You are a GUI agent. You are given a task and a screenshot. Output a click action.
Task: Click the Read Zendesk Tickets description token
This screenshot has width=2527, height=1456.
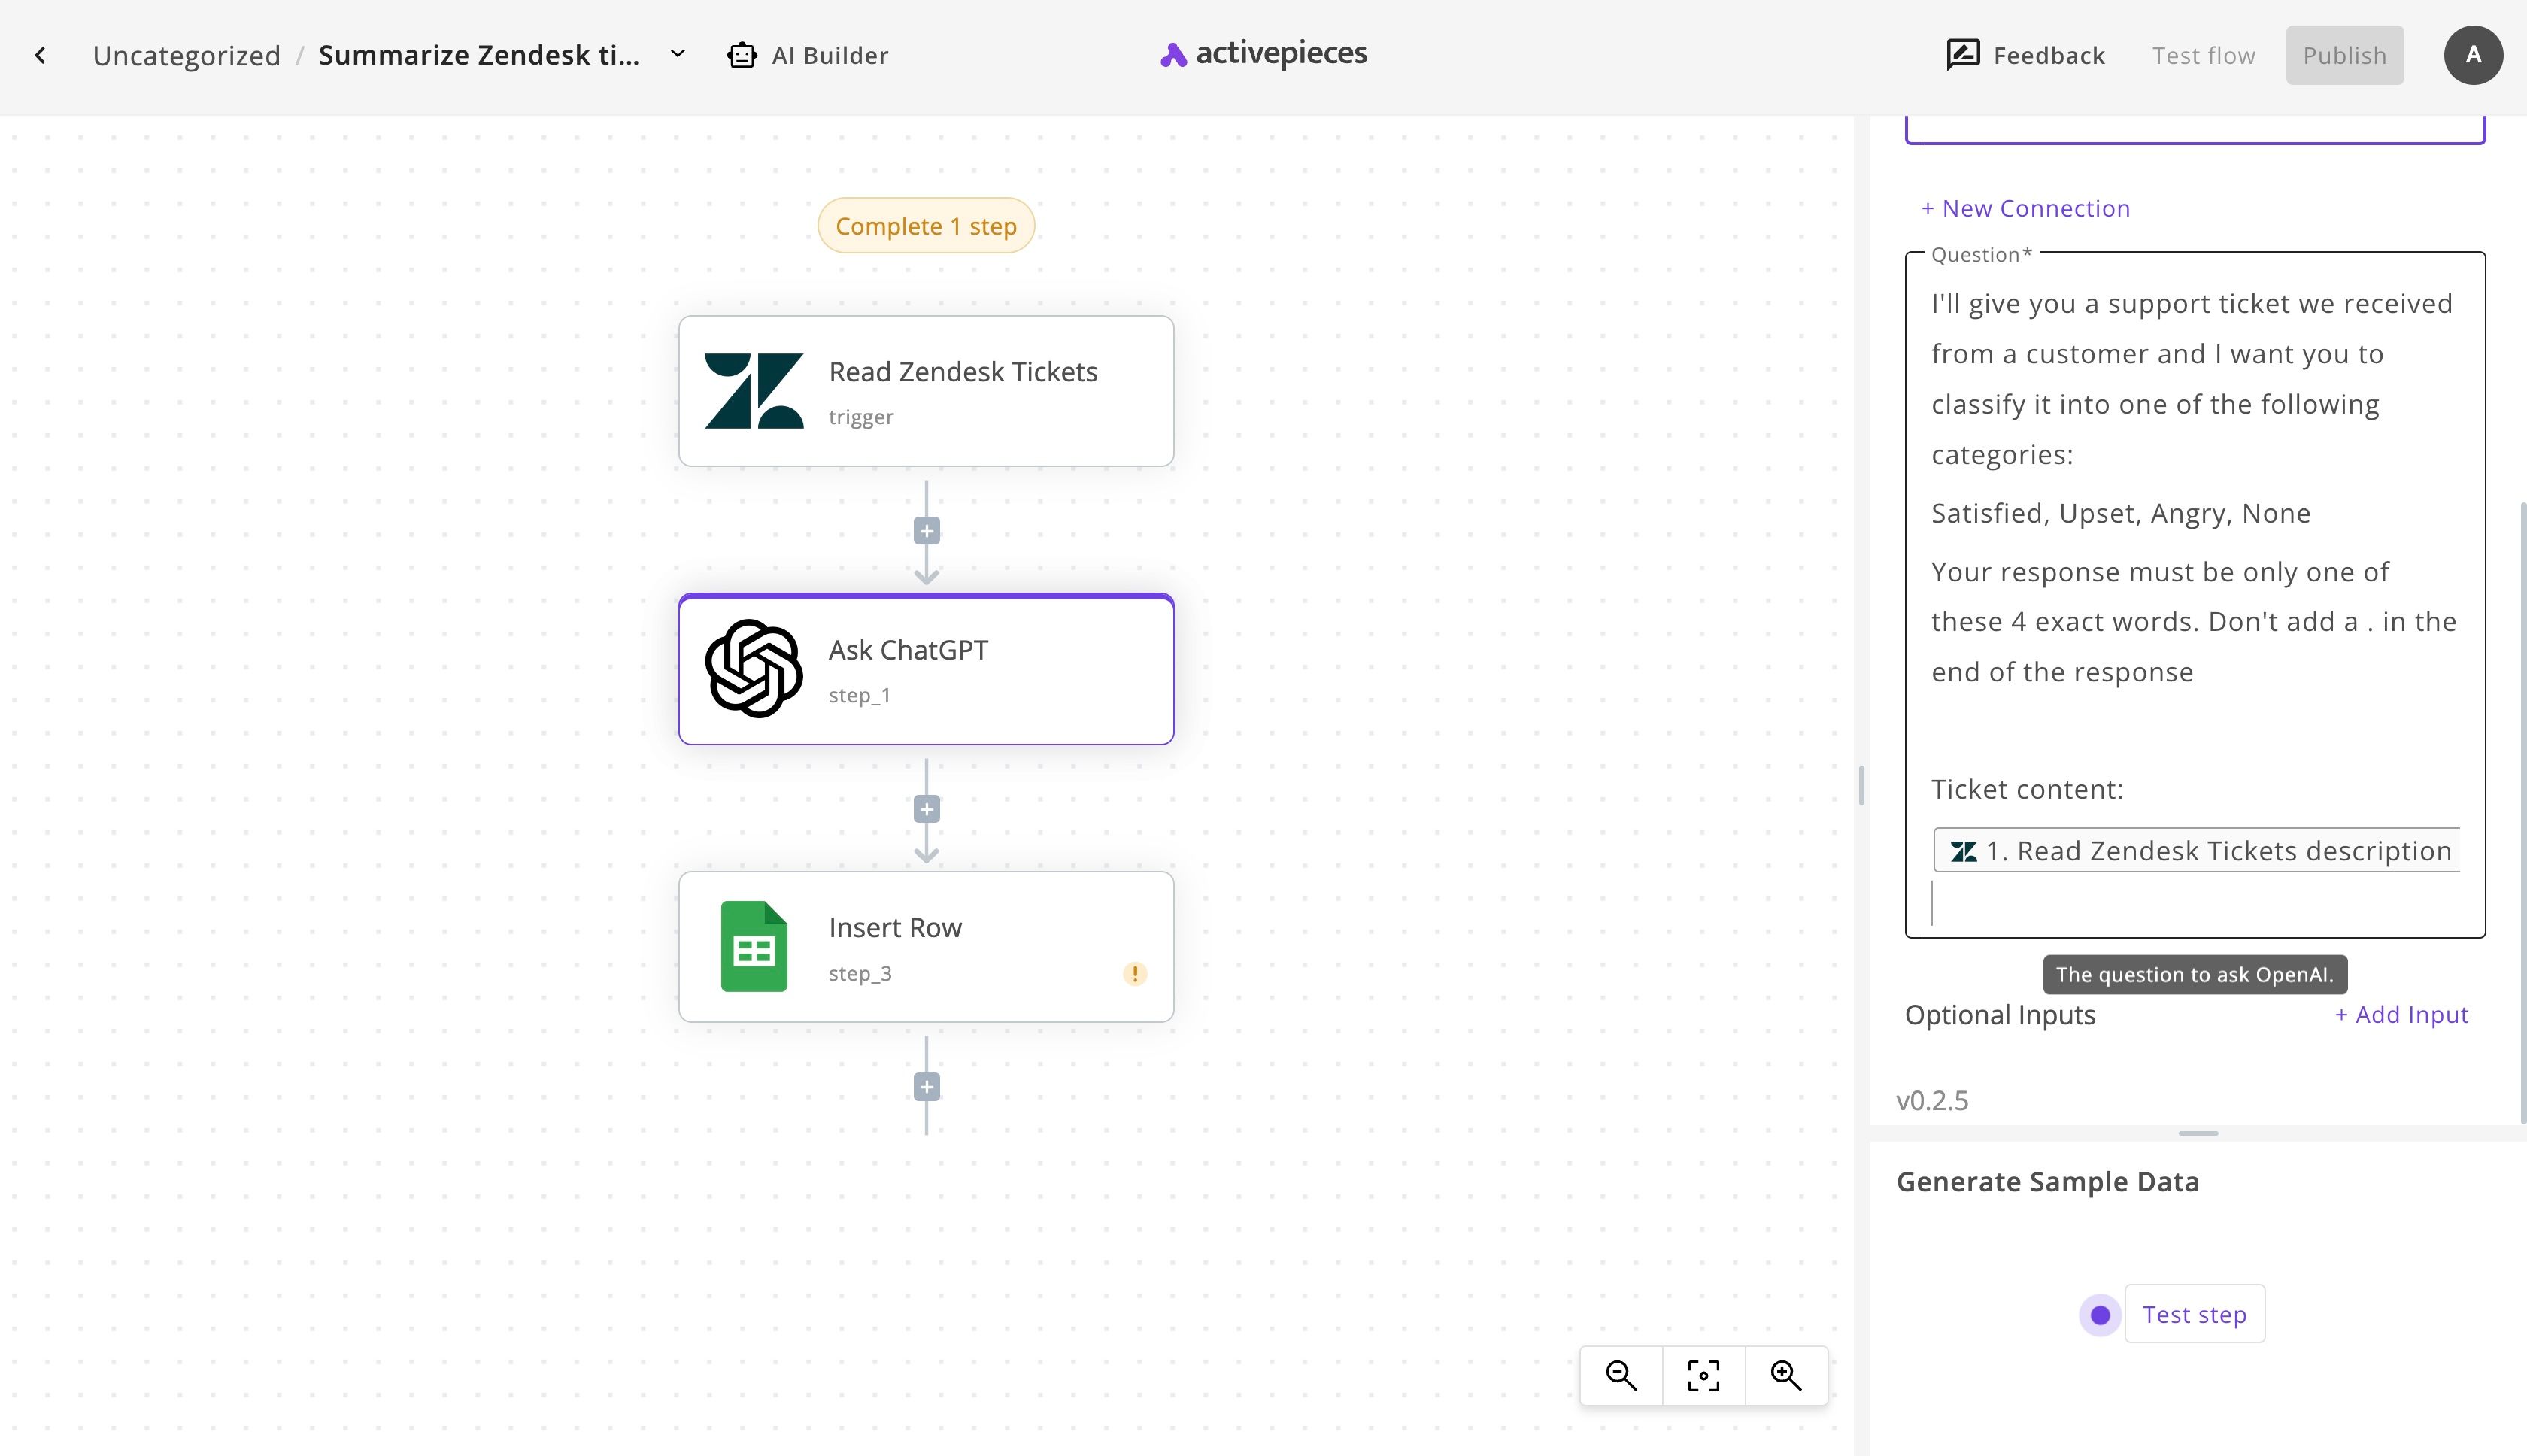click(x=2197, y=851)
